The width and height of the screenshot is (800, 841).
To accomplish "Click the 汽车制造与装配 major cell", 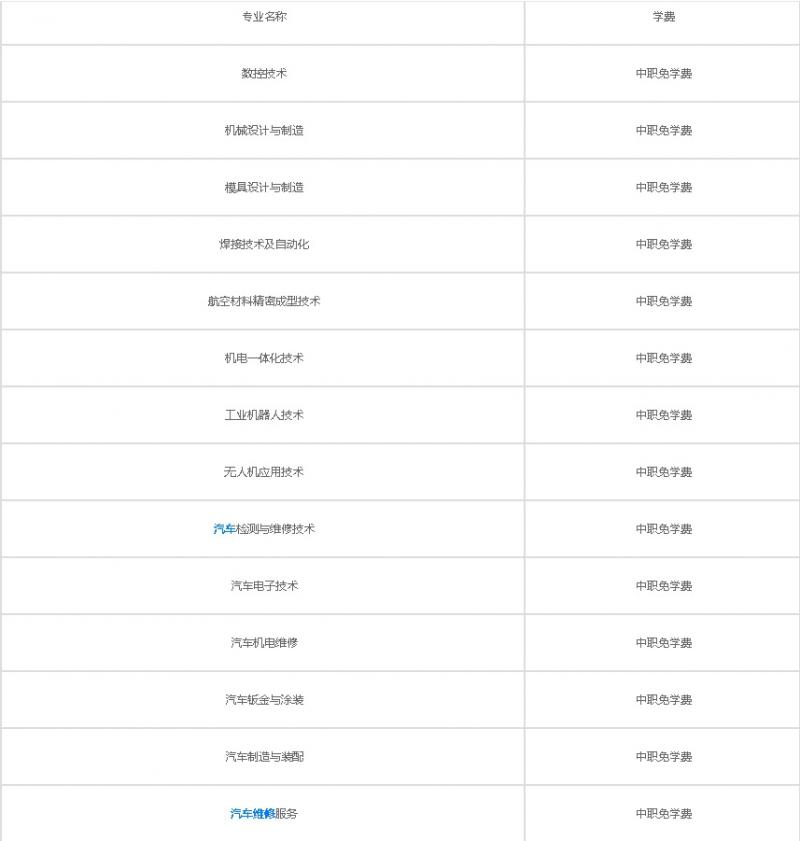I will (x=264, y=756).
